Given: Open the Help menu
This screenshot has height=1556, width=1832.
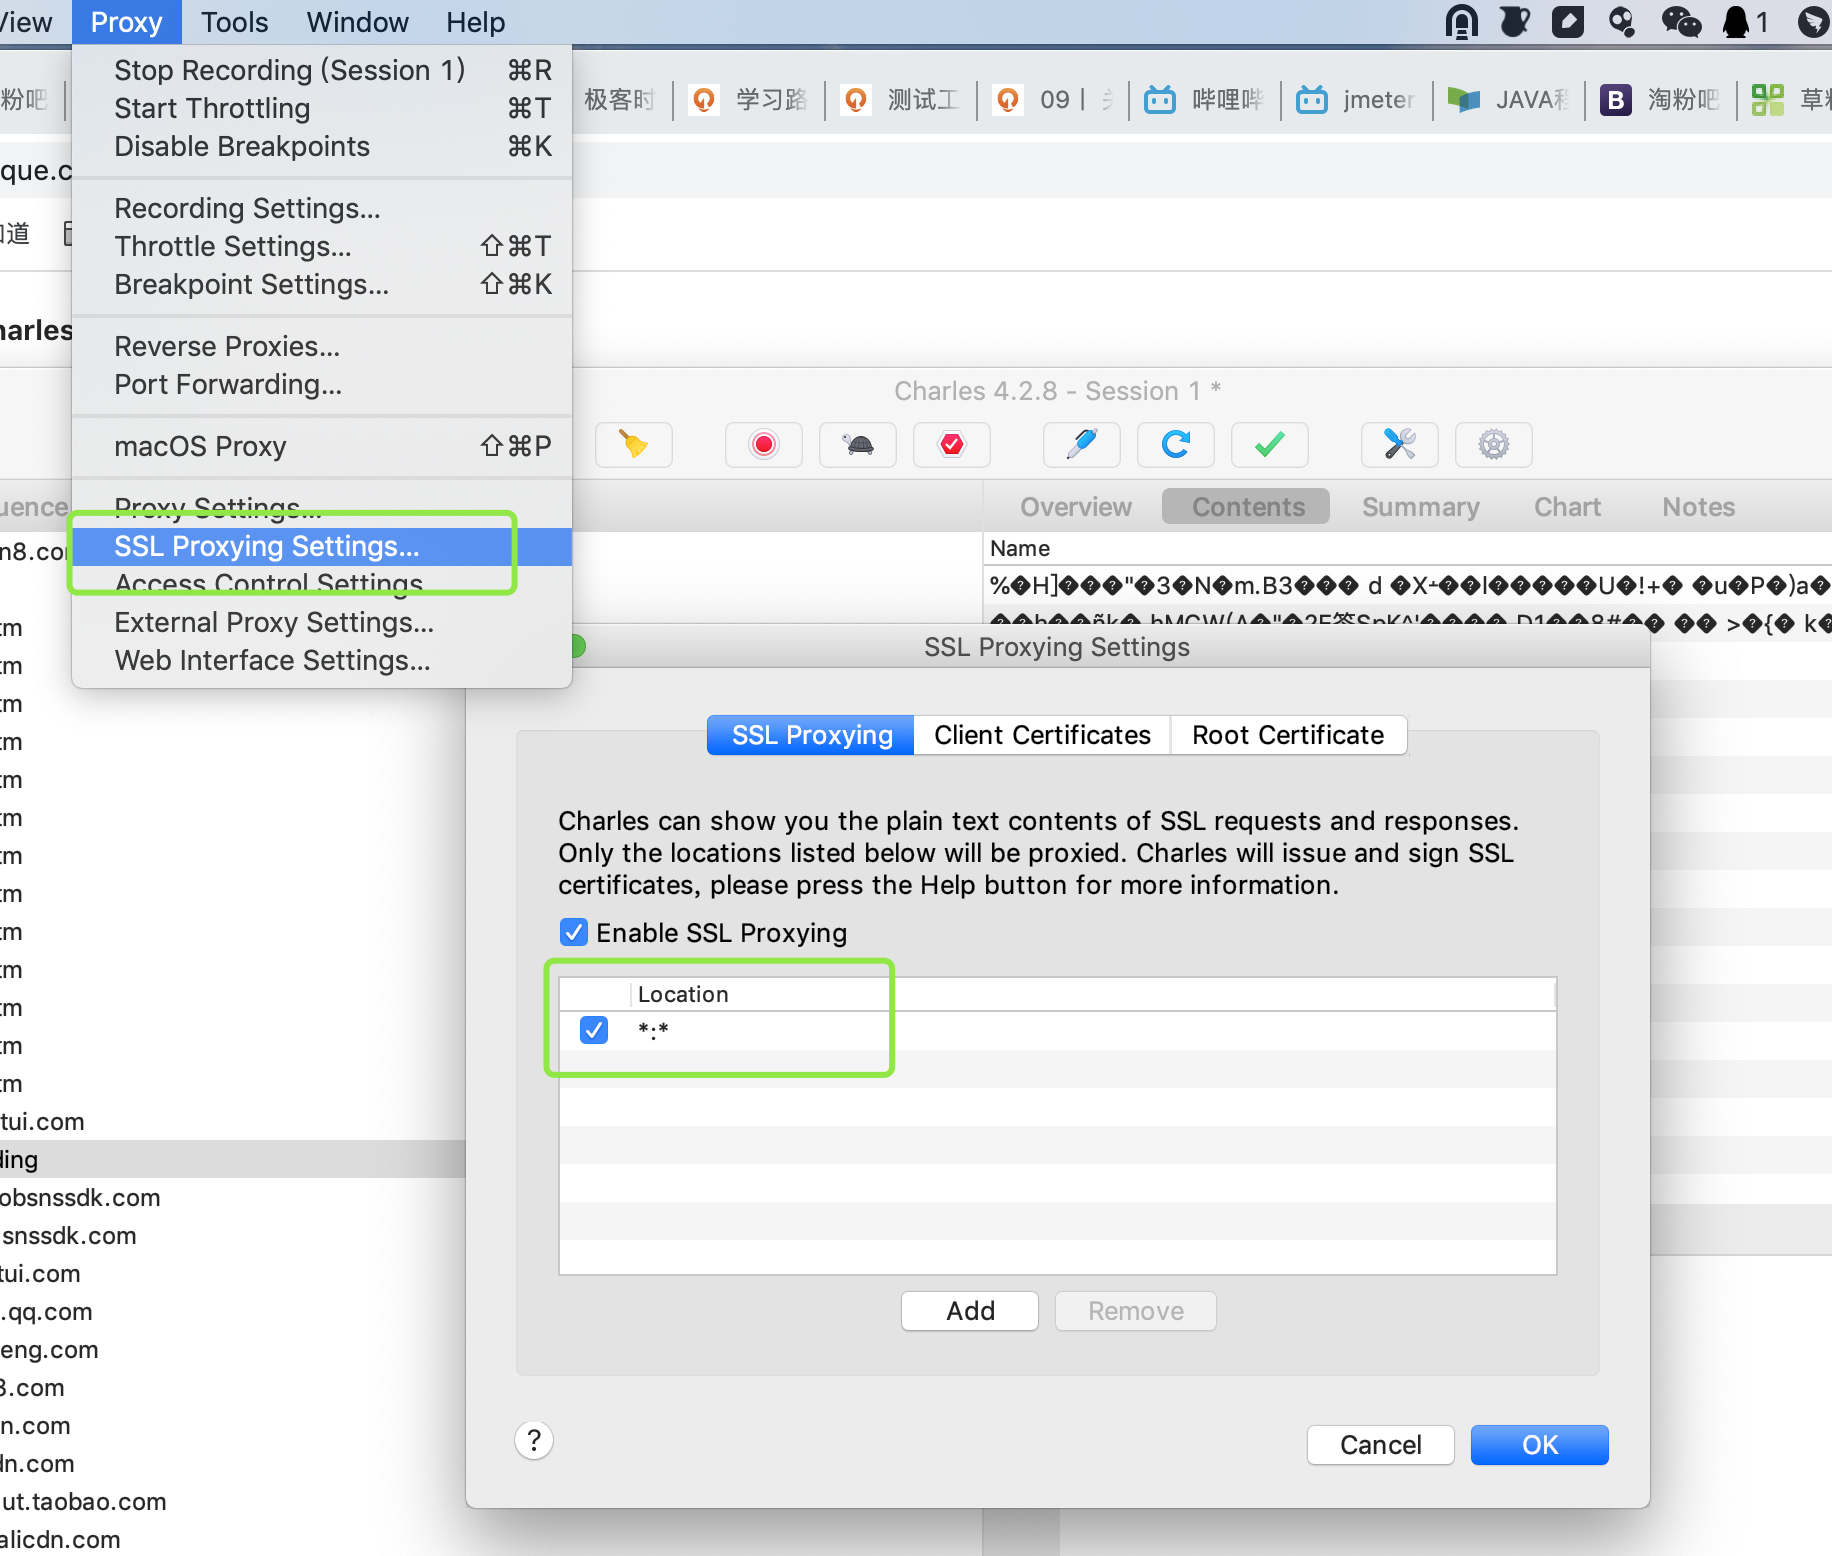Looking at the screenshot, I should [x=475, y=22].
